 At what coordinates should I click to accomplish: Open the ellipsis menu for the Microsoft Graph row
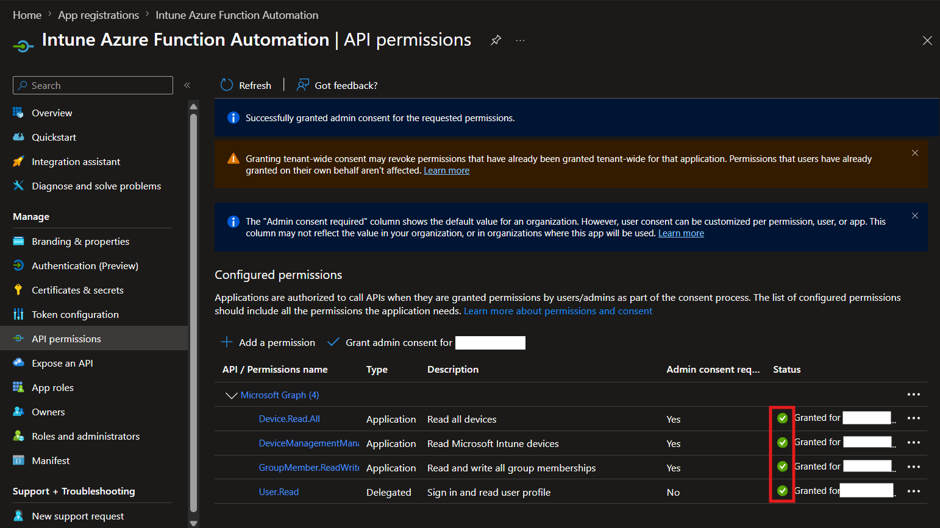click(914, 394)
